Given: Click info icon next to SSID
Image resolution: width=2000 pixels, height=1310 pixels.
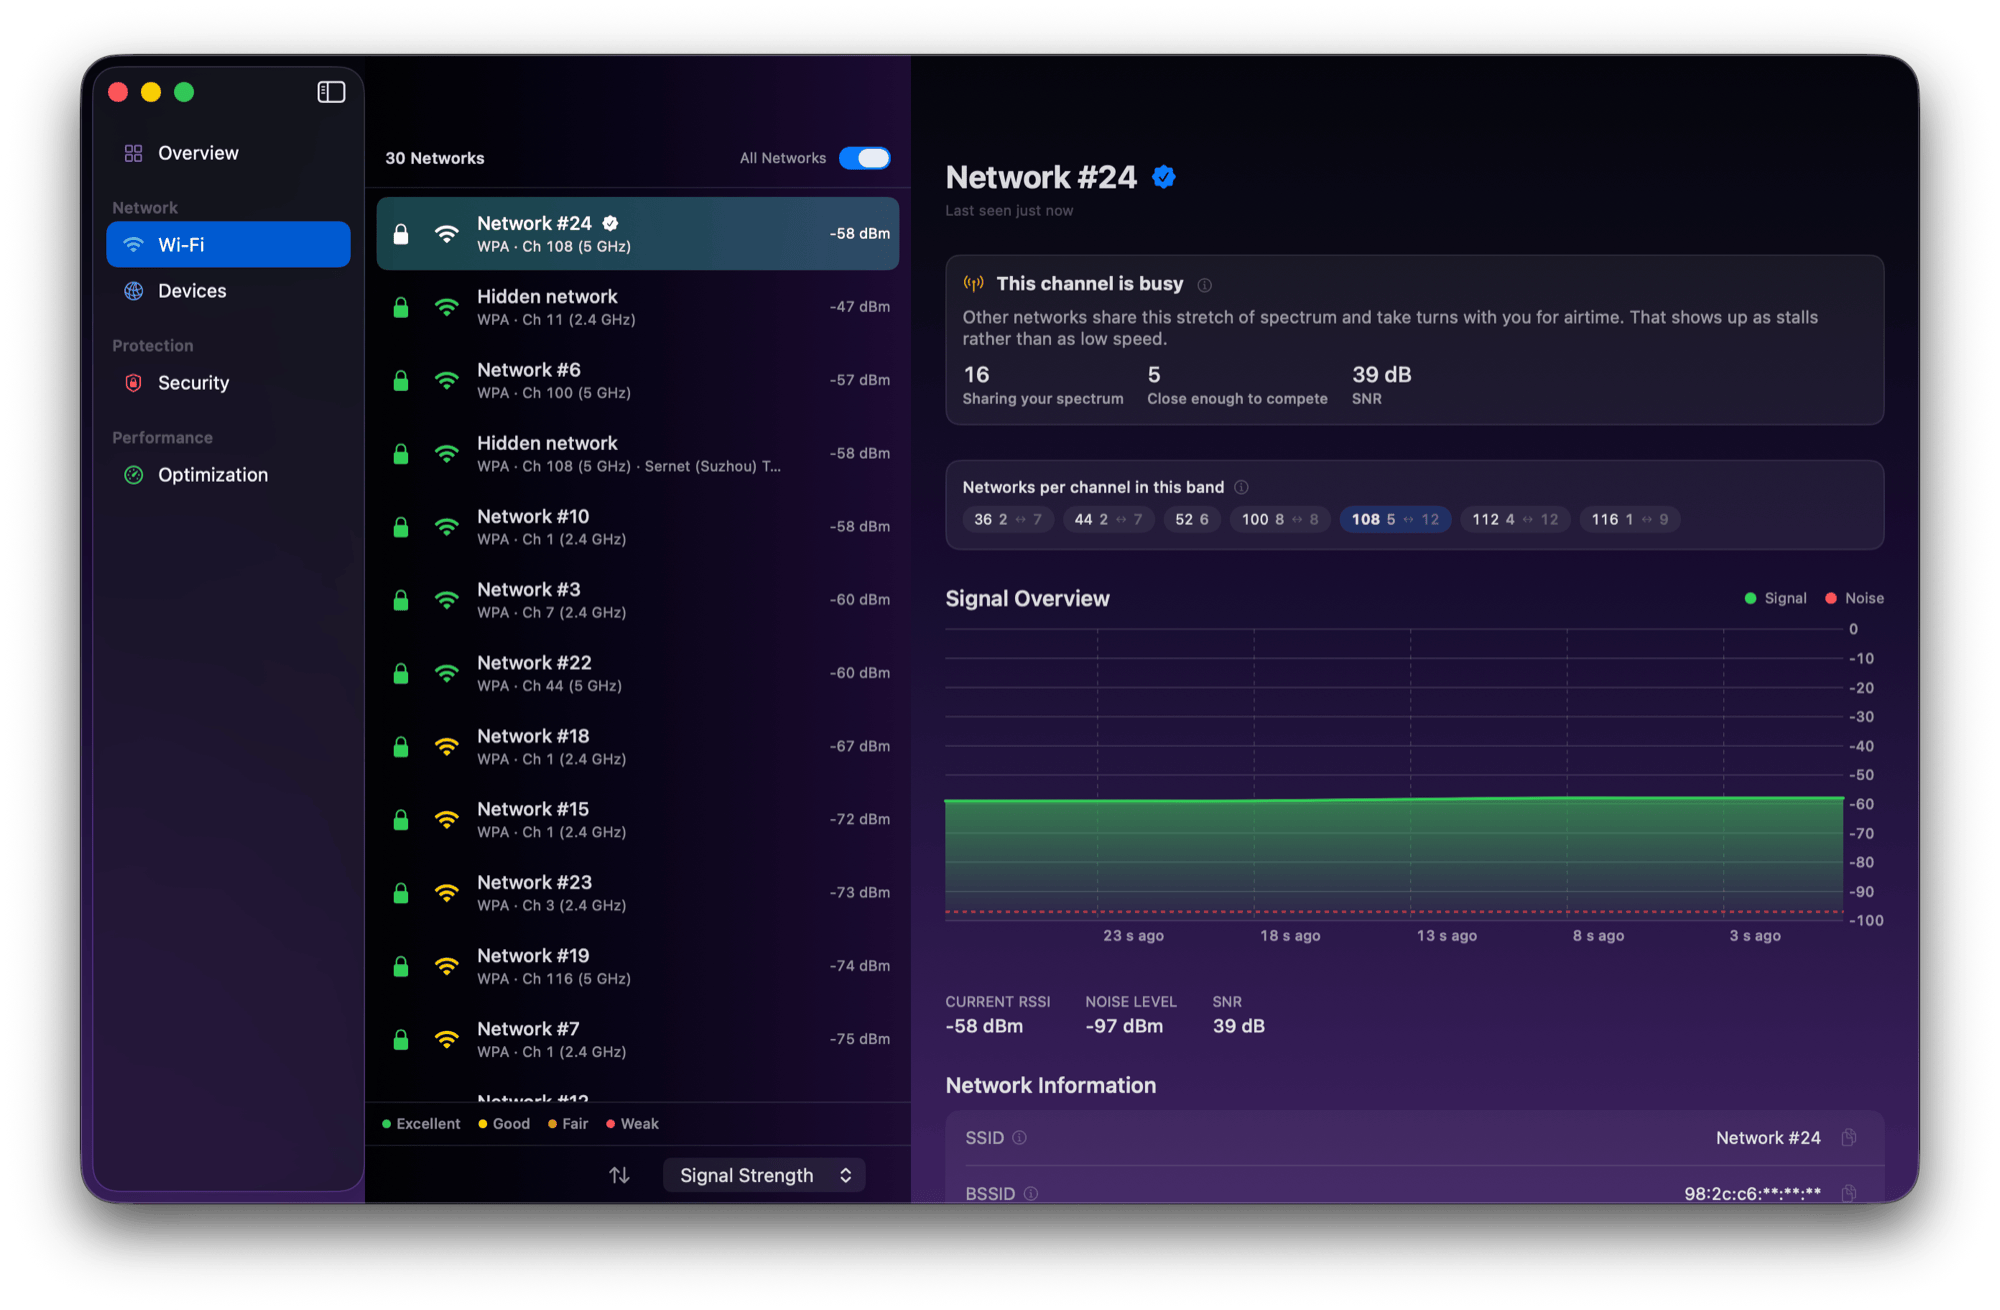Looking at the screenshot, I should (x=1019, y=1137).
